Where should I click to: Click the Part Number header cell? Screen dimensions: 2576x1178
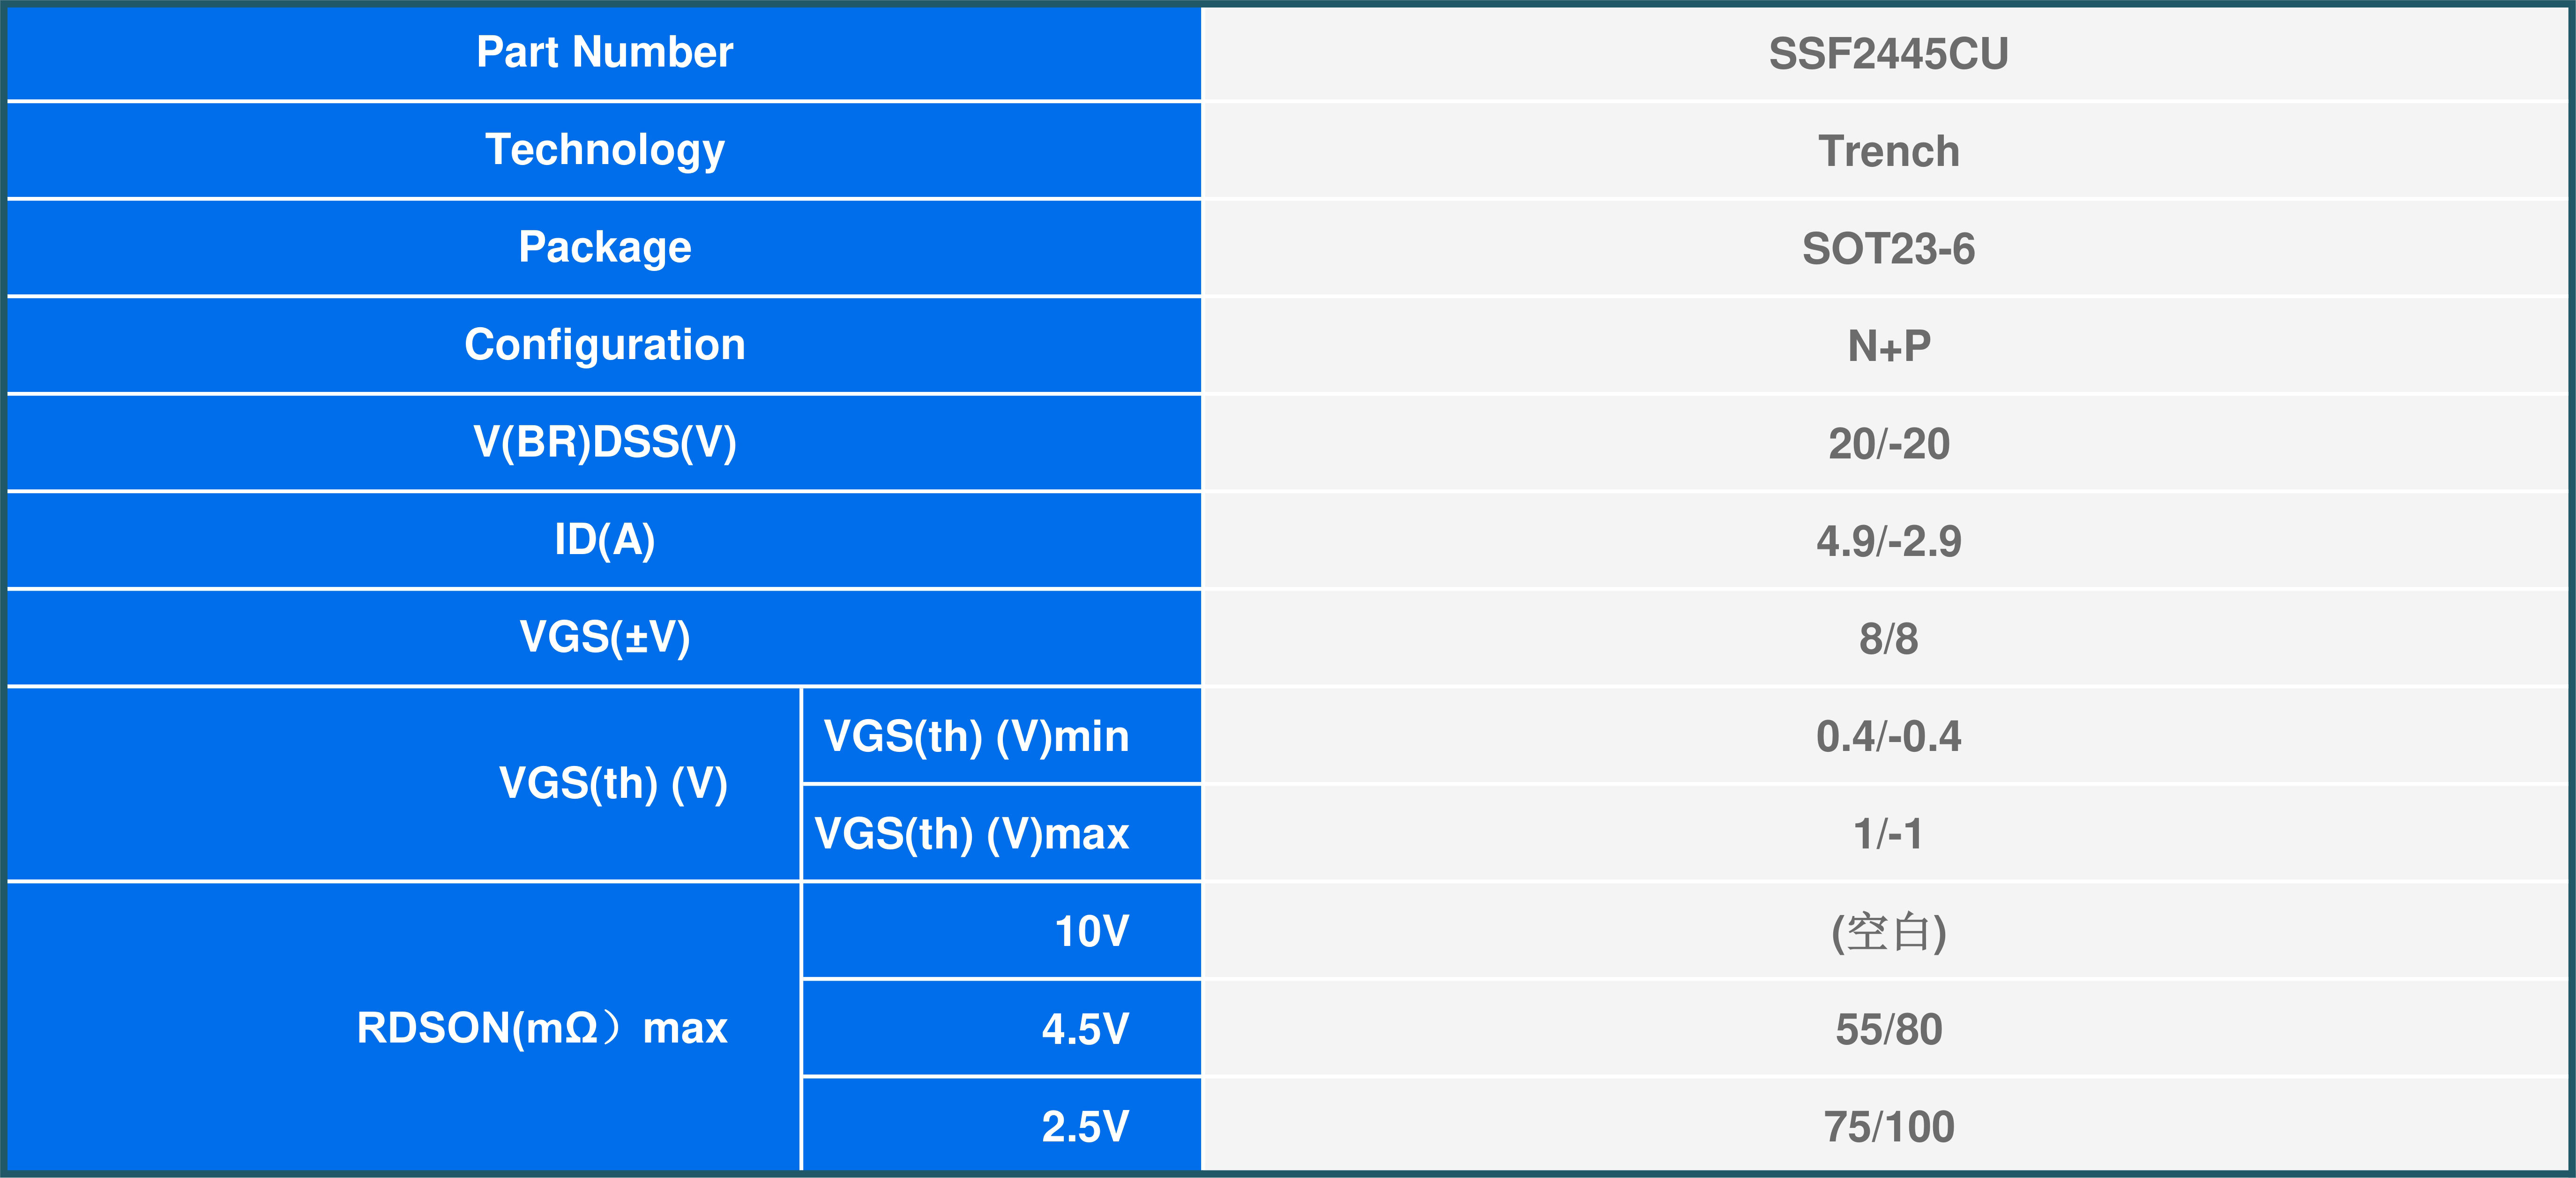(x=604, y=52)
